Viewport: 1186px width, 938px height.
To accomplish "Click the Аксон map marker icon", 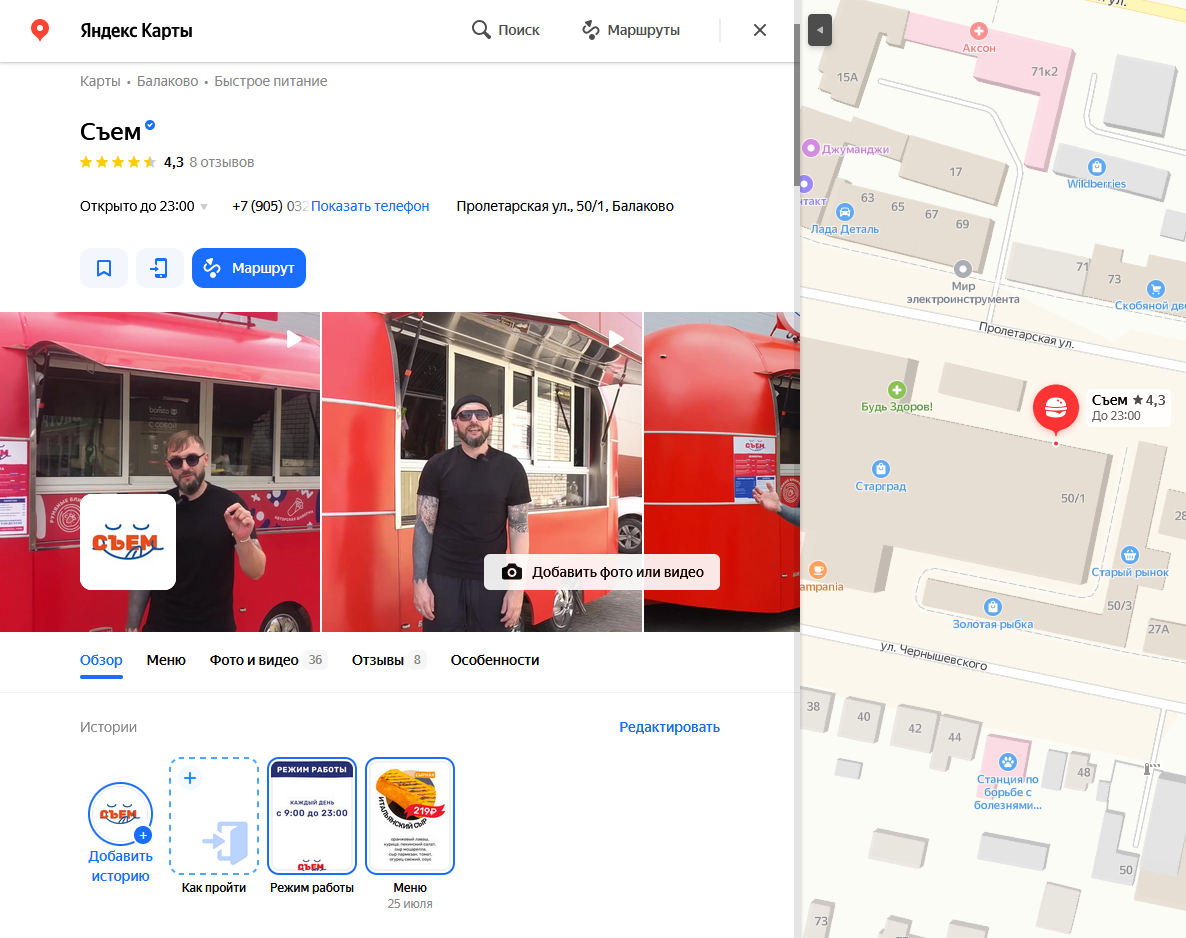I will (978, 31).
